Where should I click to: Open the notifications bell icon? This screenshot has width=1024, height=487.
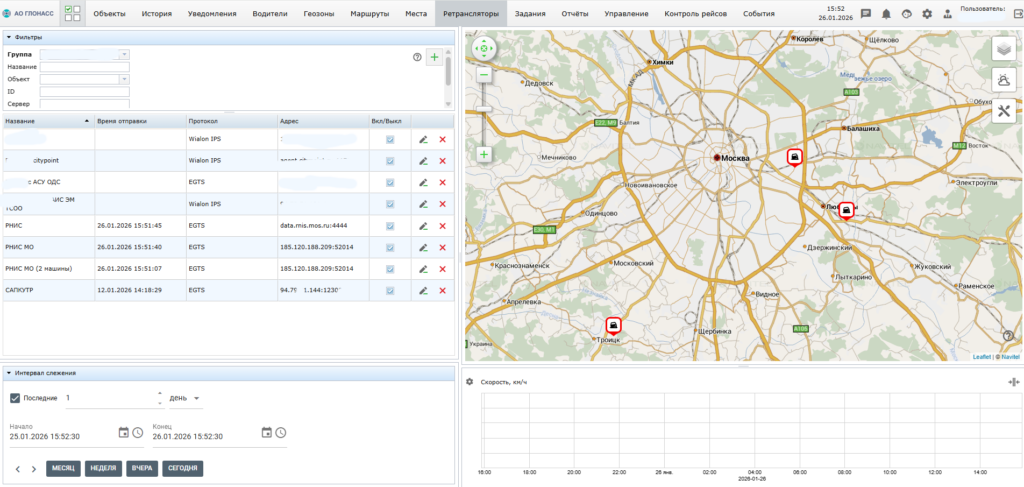(886, 14)
